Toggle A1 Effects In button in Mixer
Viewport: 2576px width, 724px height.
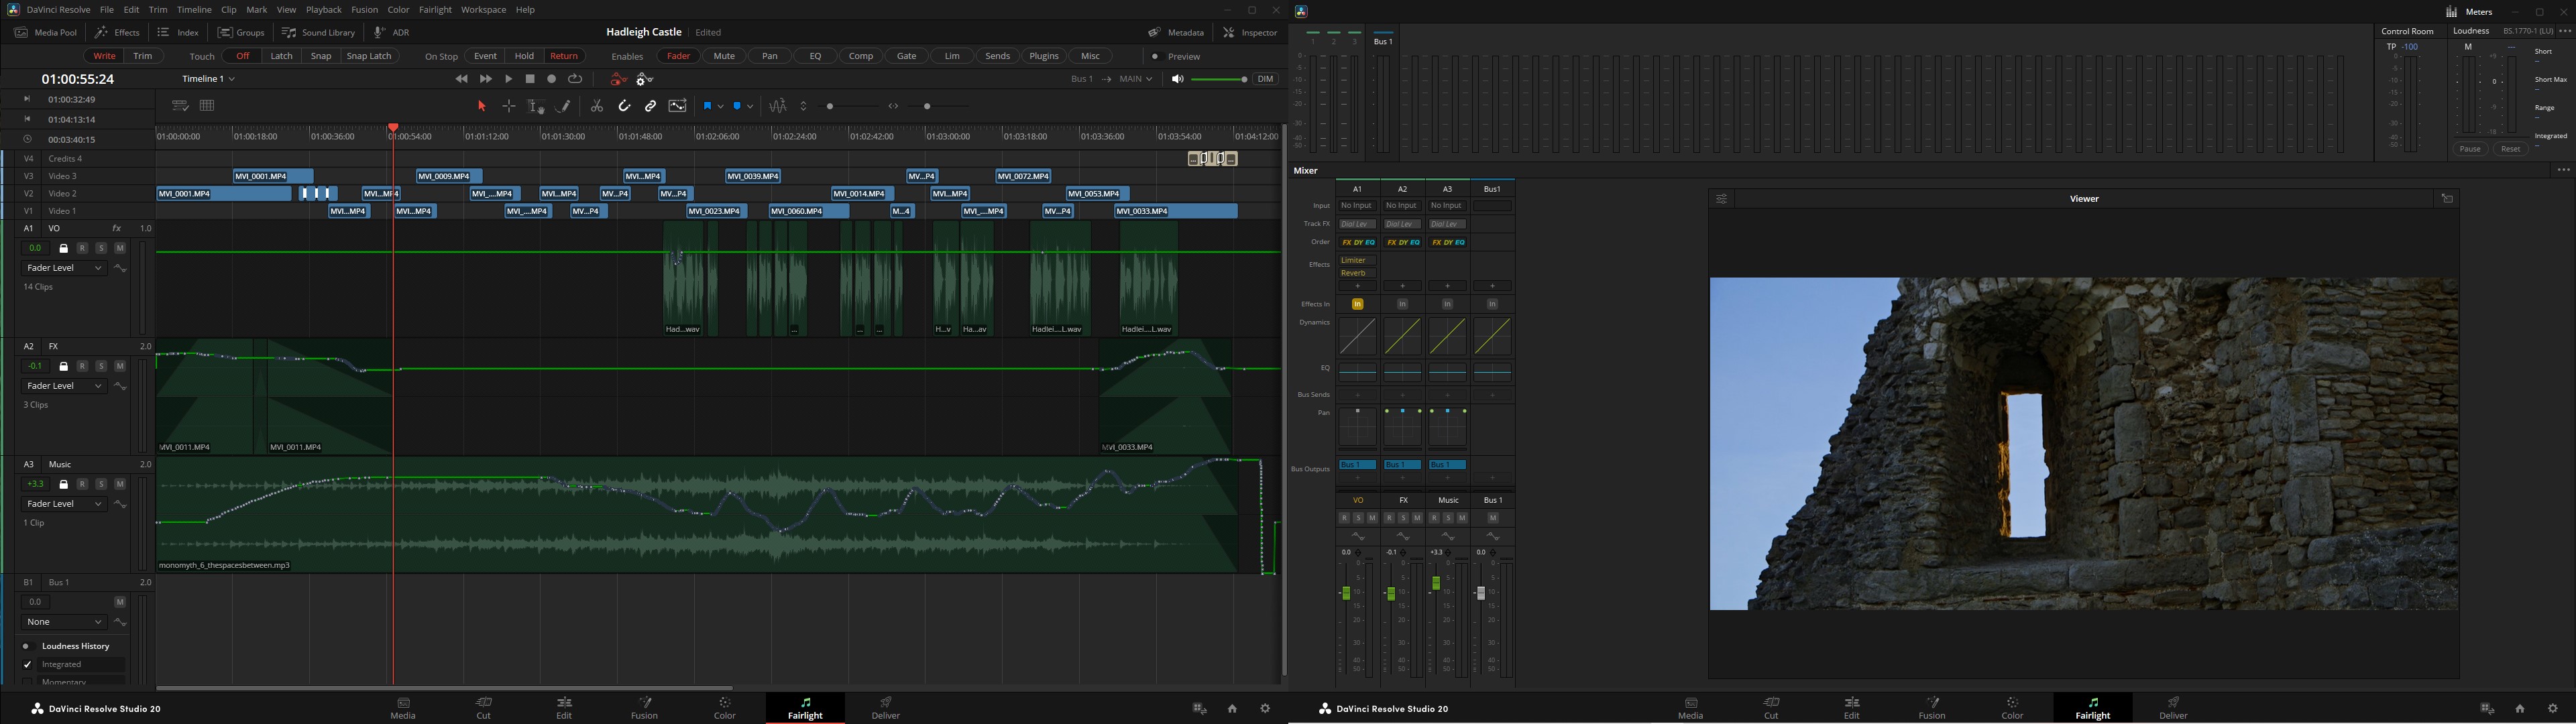pyautogui.click(x=1357, y=304)
